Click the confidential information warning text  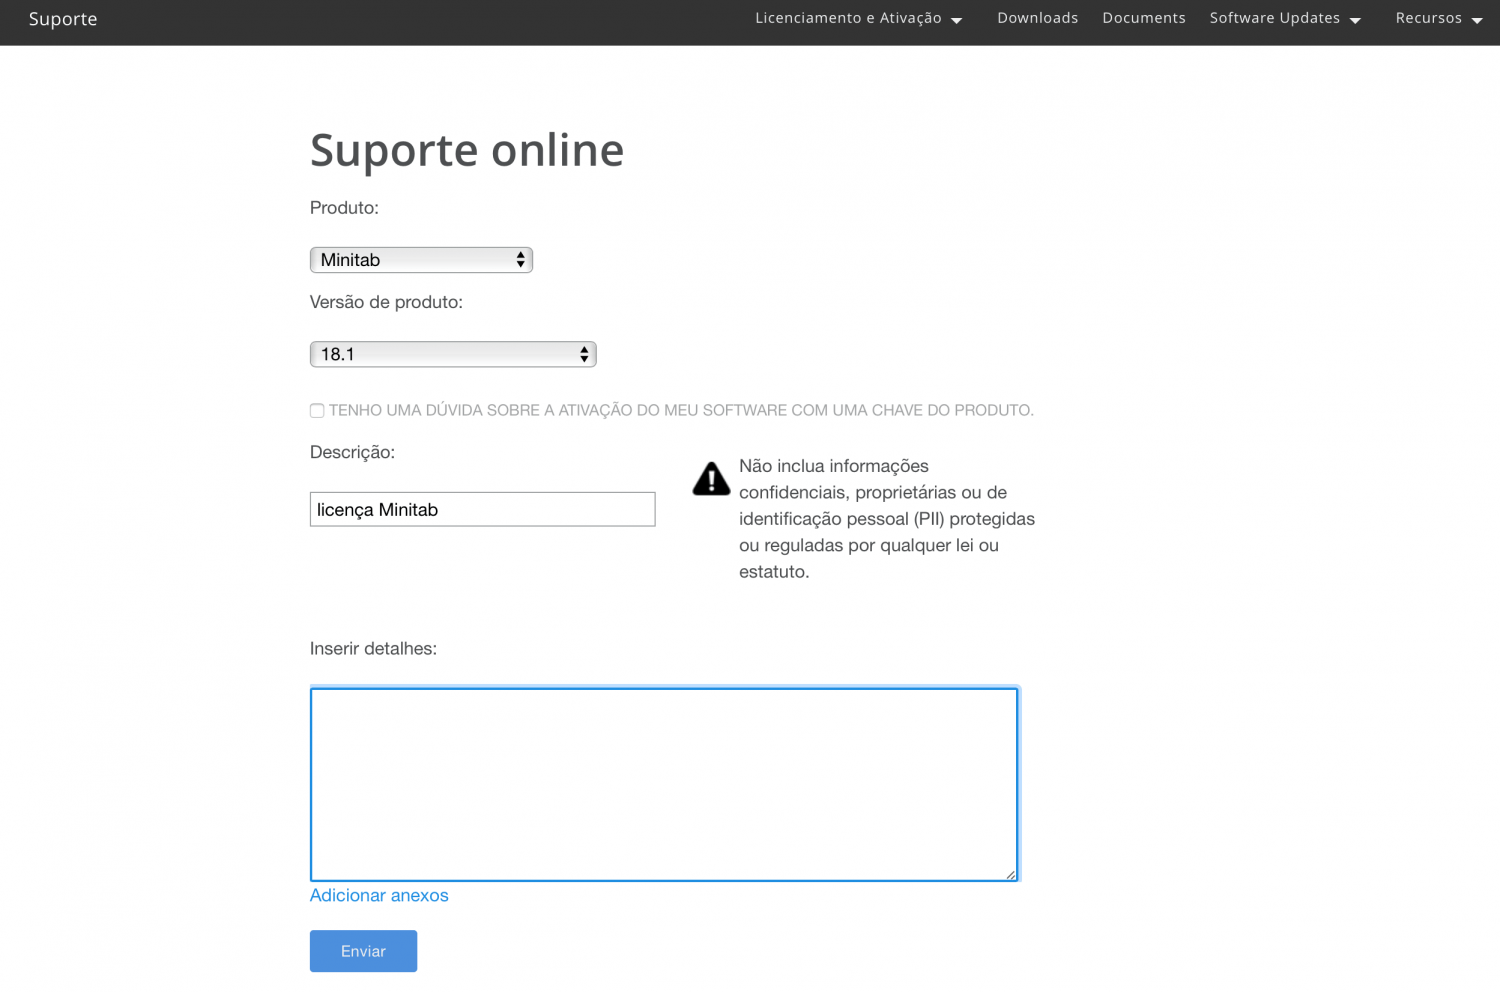pos(887,519)
